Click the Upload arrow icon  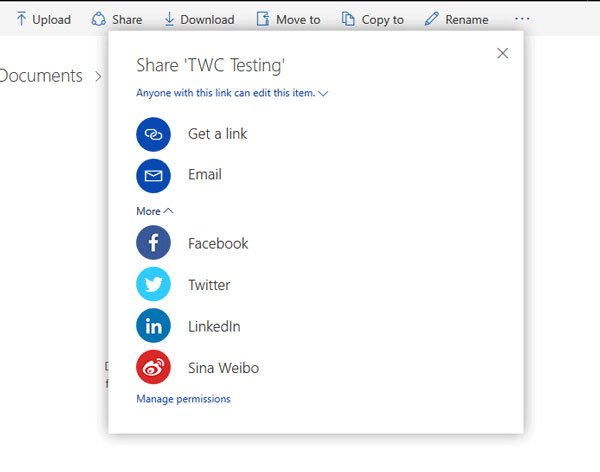[22, 19]
